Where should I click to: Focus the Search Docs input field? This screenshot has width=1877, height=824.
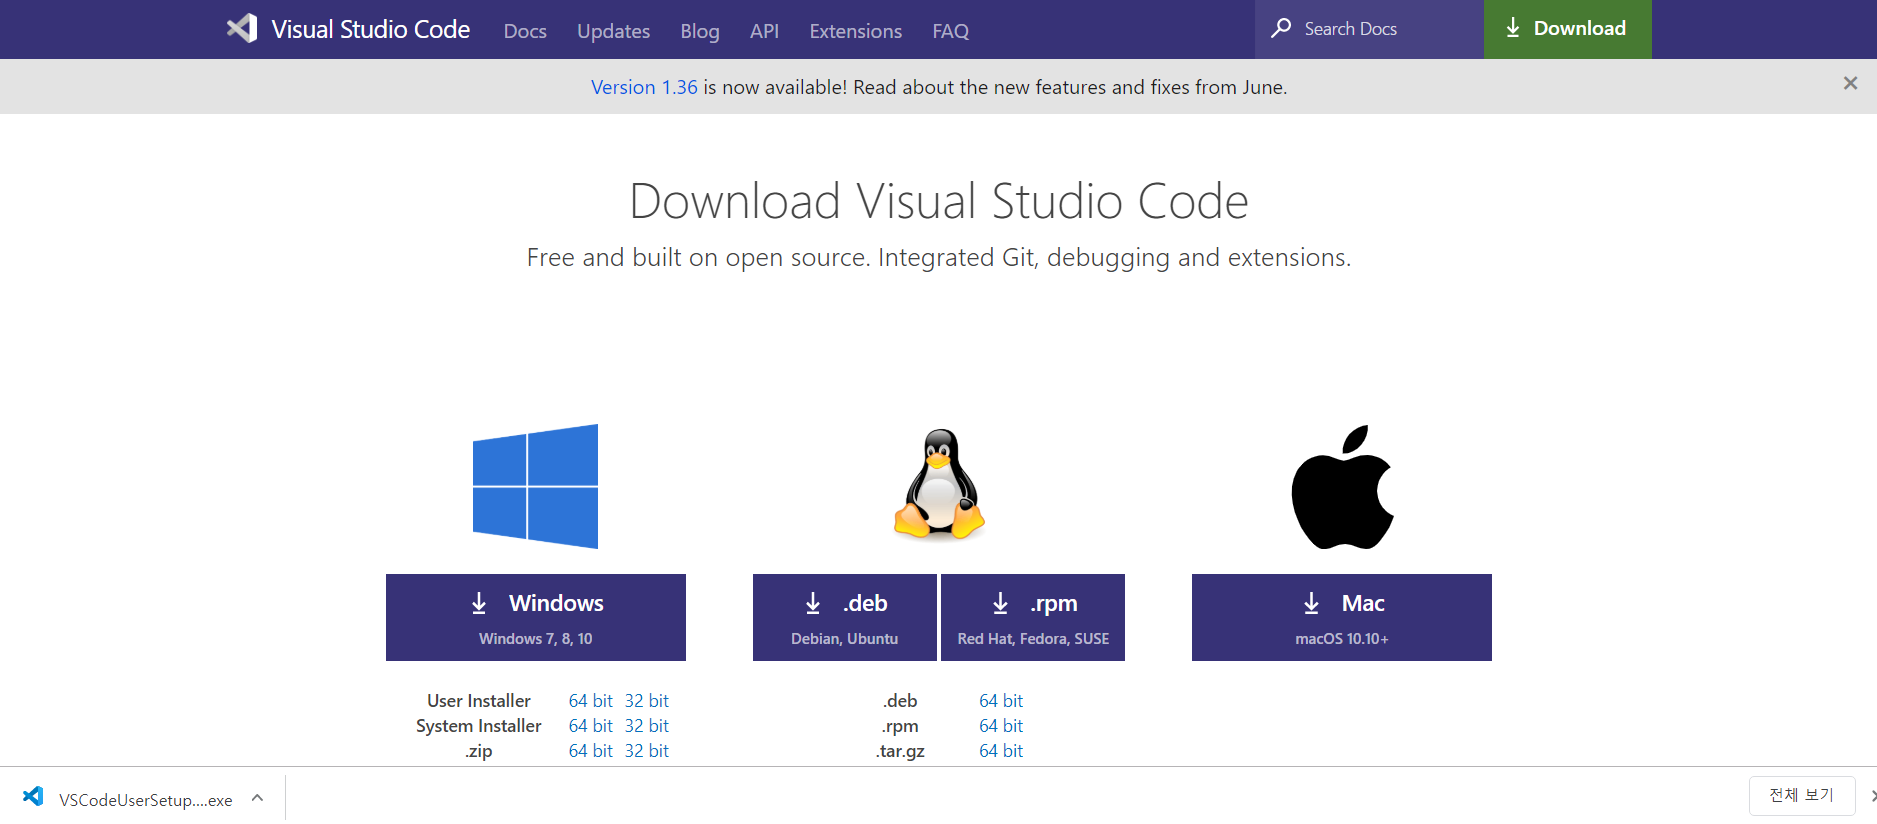click(x=1369, y=29)
